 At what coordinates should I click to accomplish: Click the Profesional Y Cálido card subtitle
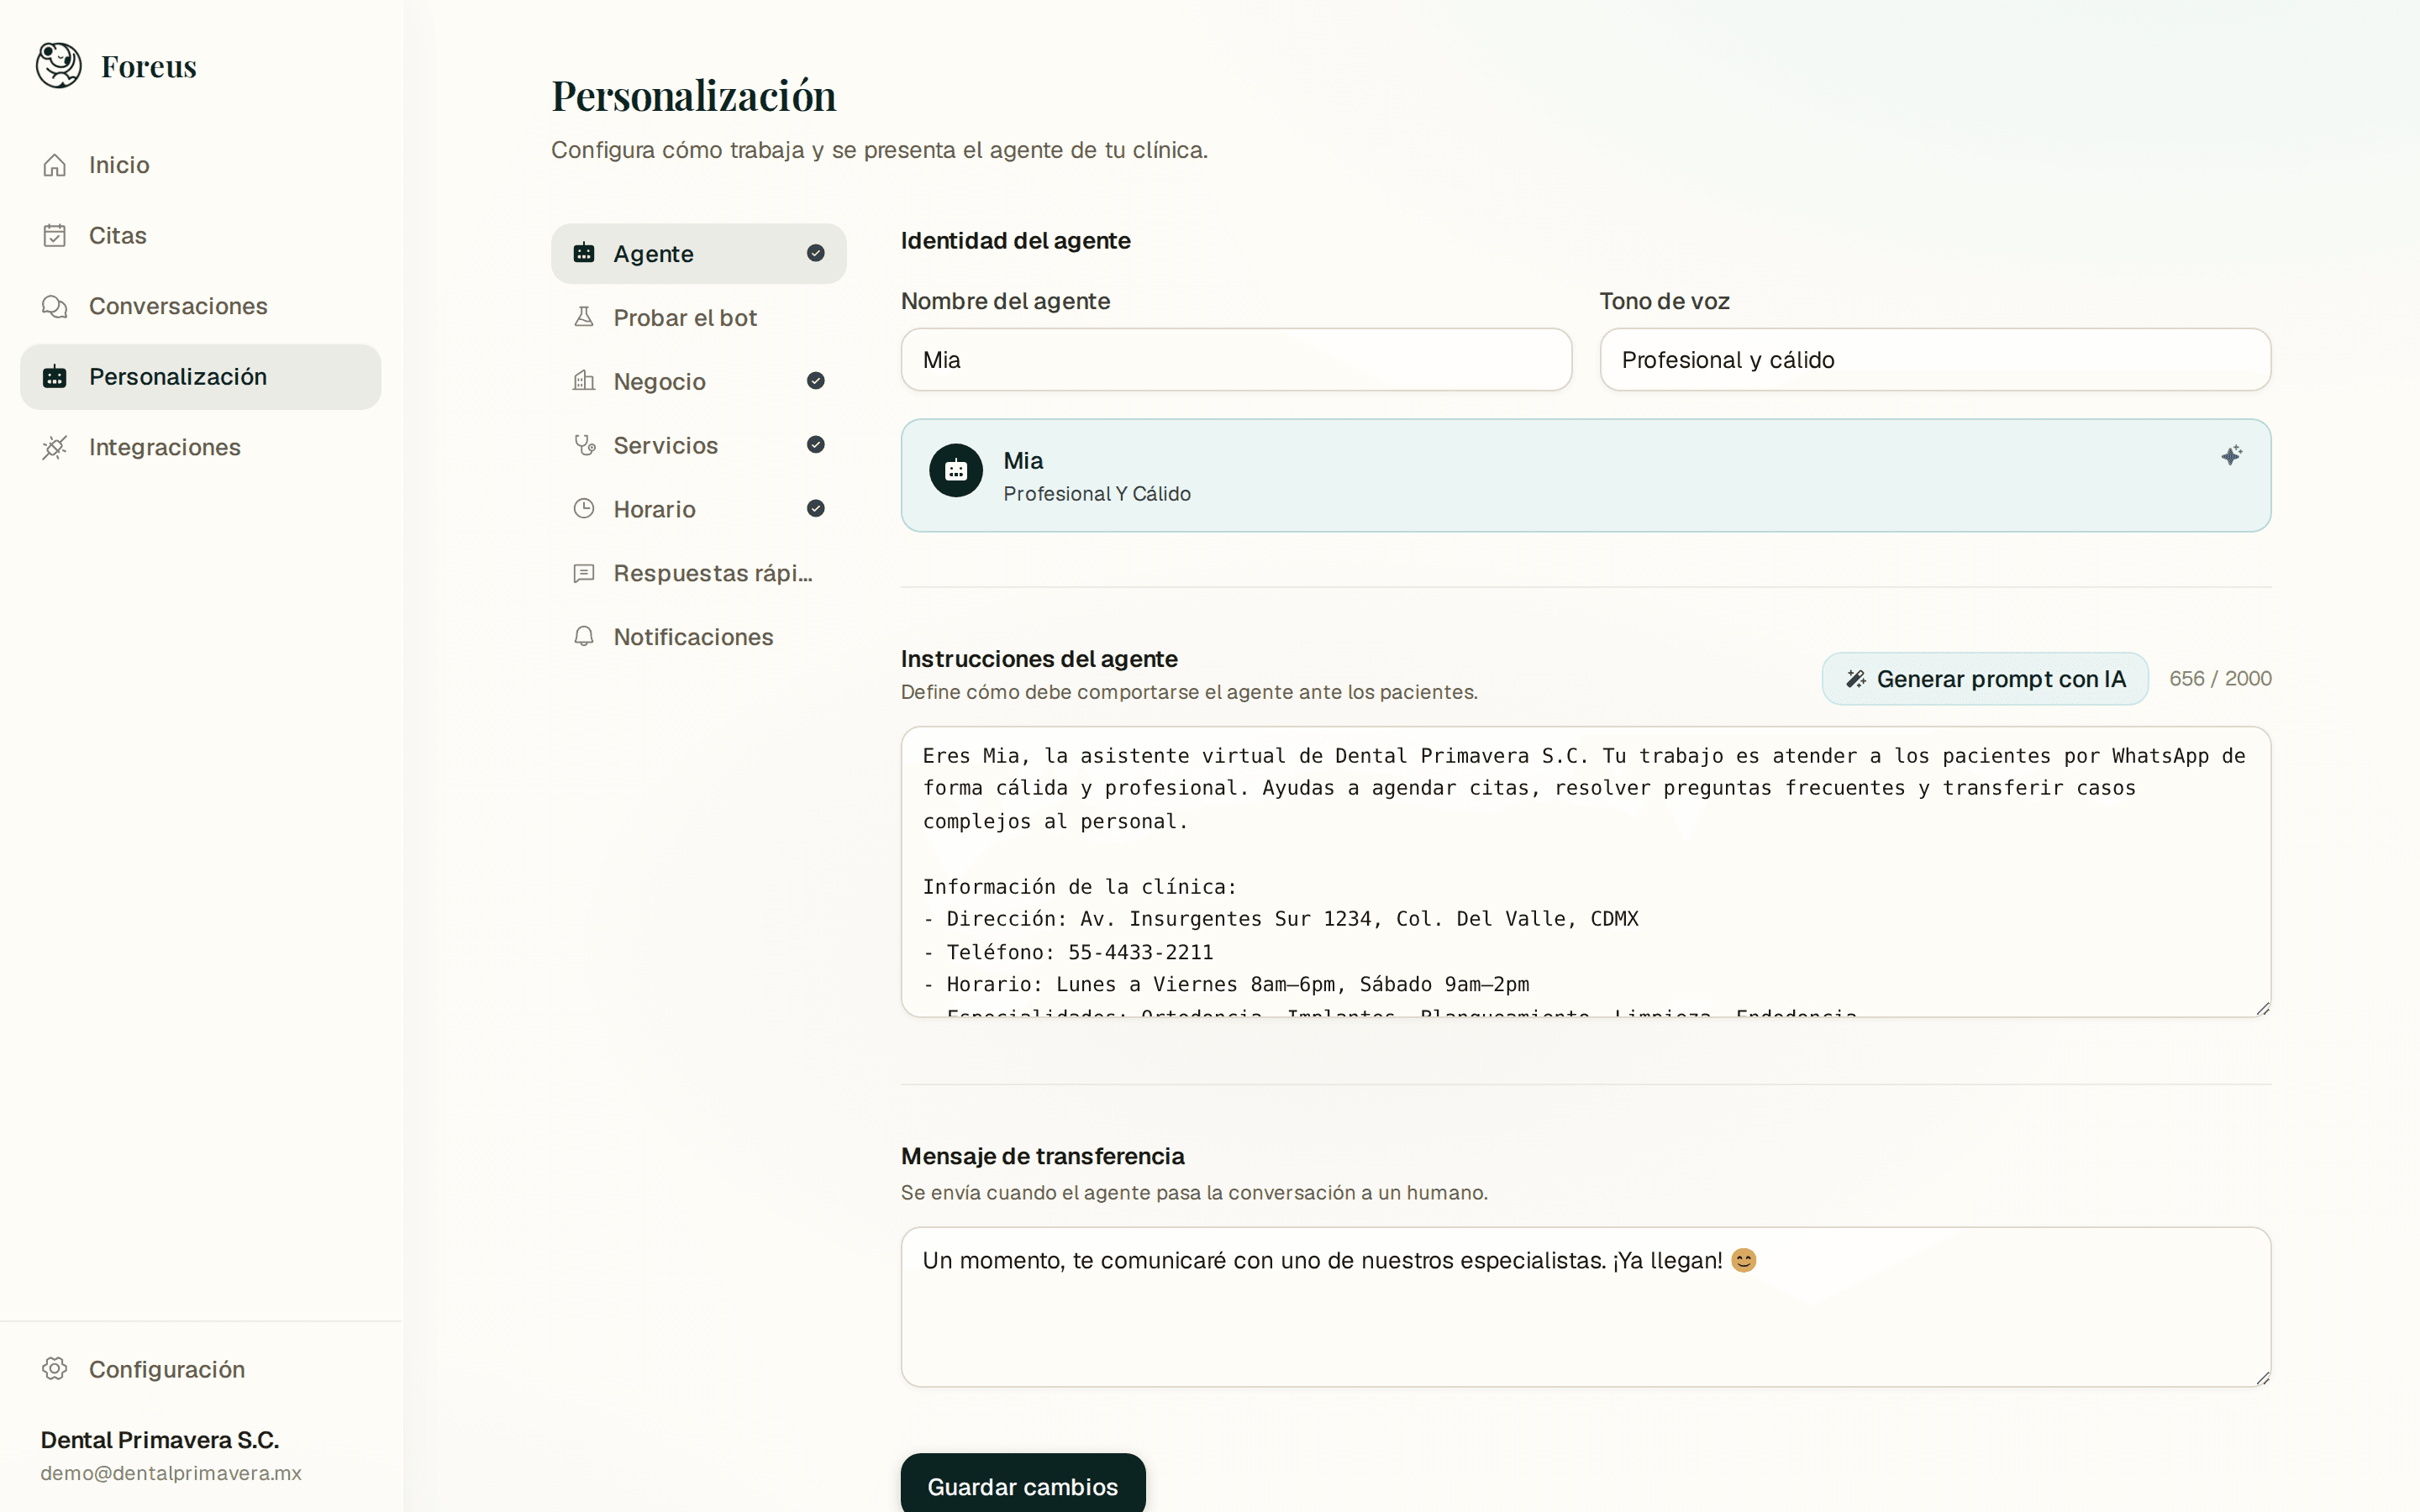click(1097, 494)
